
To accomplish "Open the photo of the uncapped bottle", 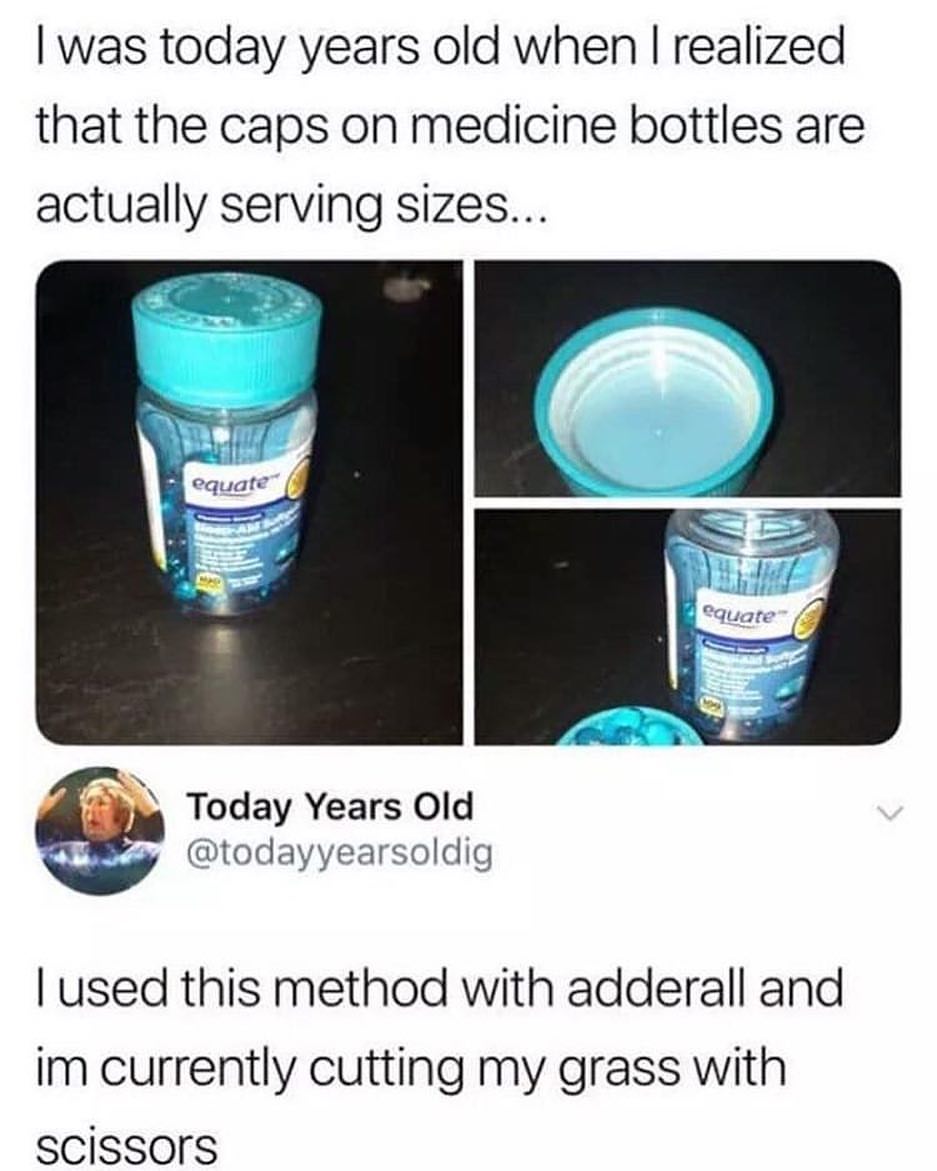I will point(688,627).
